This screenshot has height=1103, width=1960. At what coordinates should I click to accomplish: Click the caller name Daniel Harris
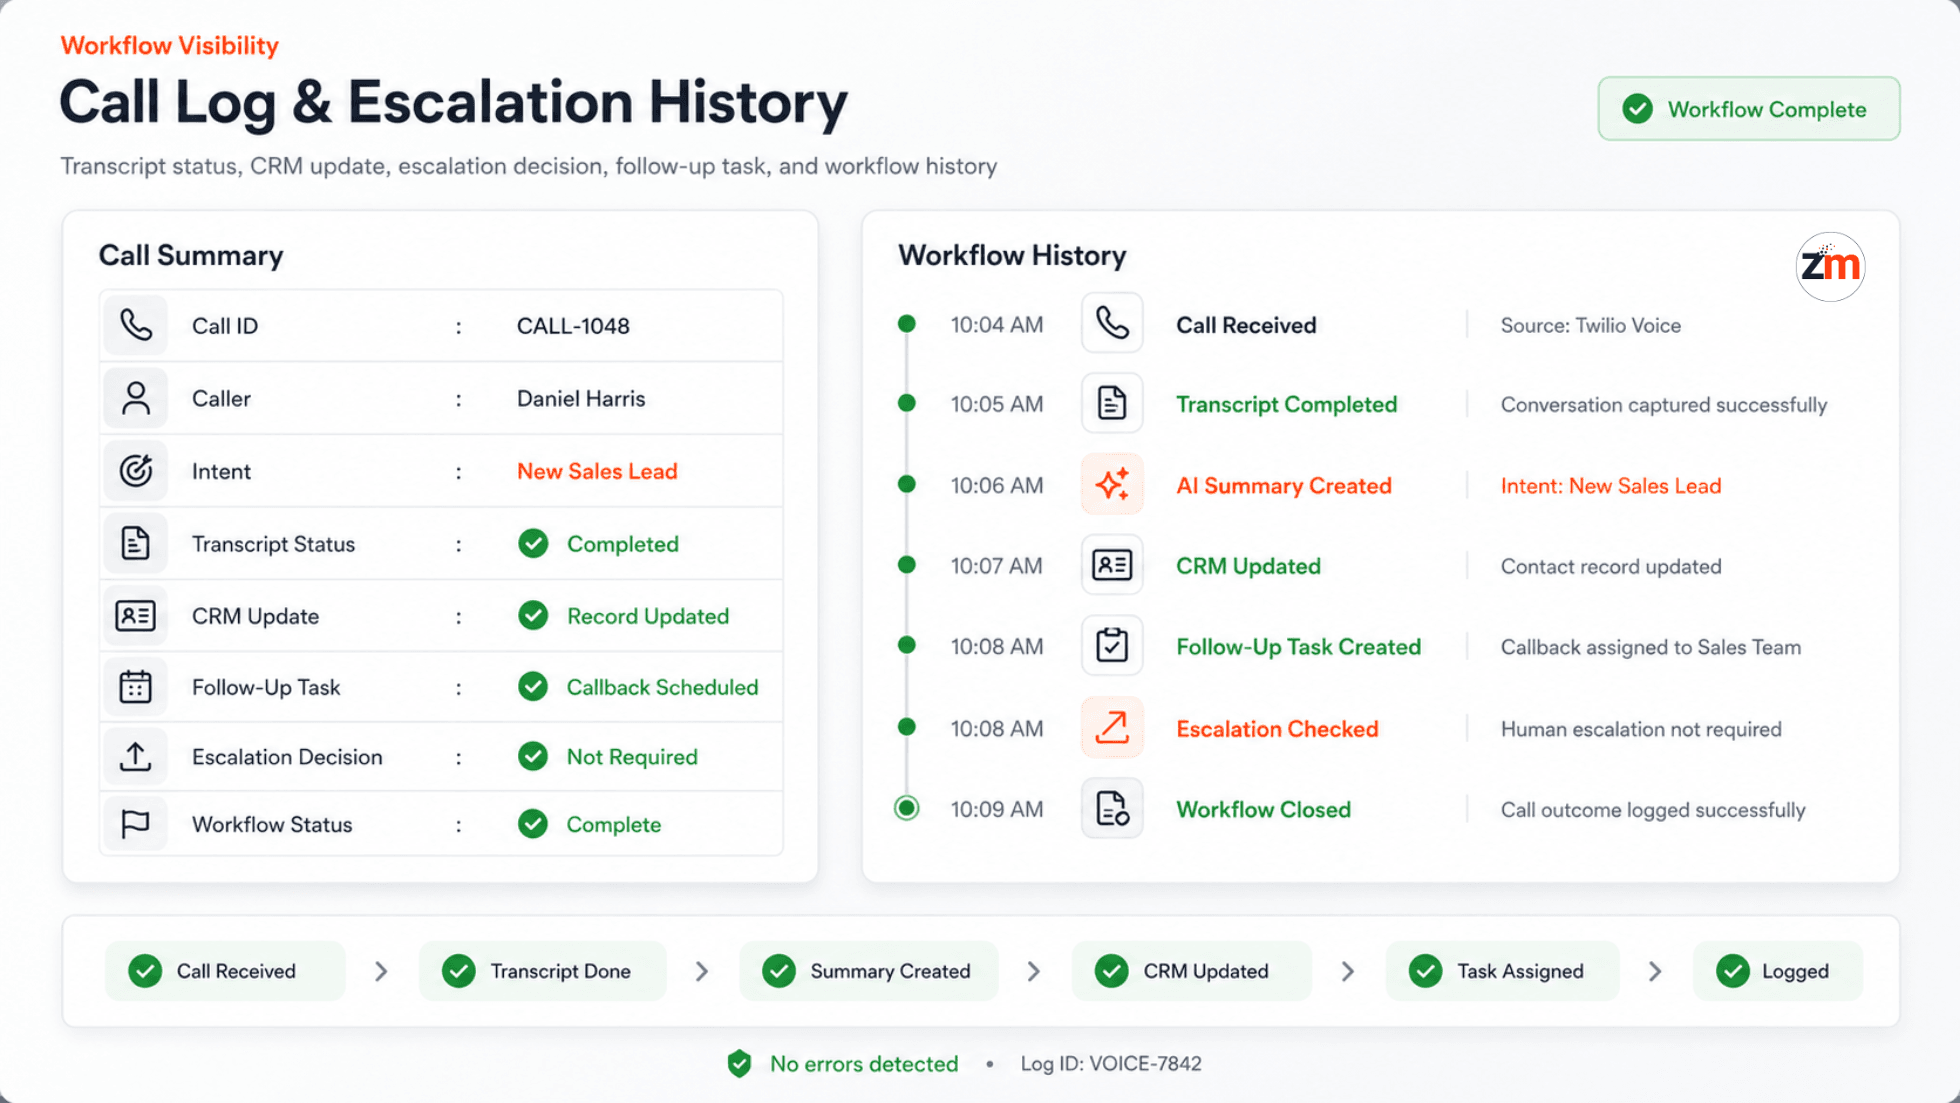(x=581, y=398)
